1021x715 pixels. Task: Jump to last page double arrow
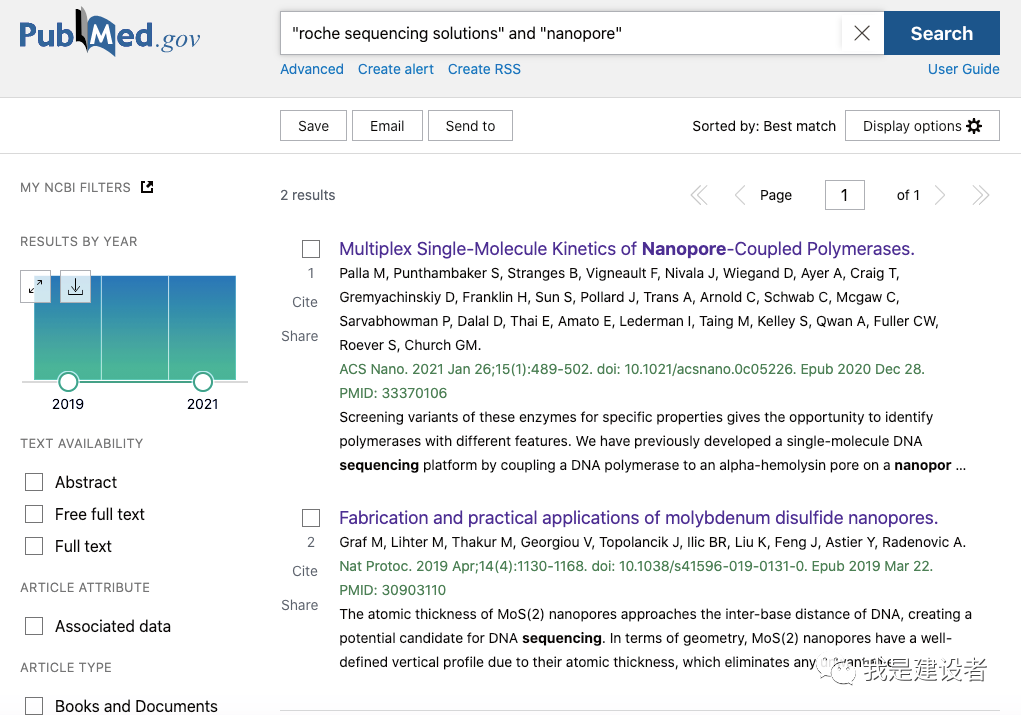click(x=980, y=195)
